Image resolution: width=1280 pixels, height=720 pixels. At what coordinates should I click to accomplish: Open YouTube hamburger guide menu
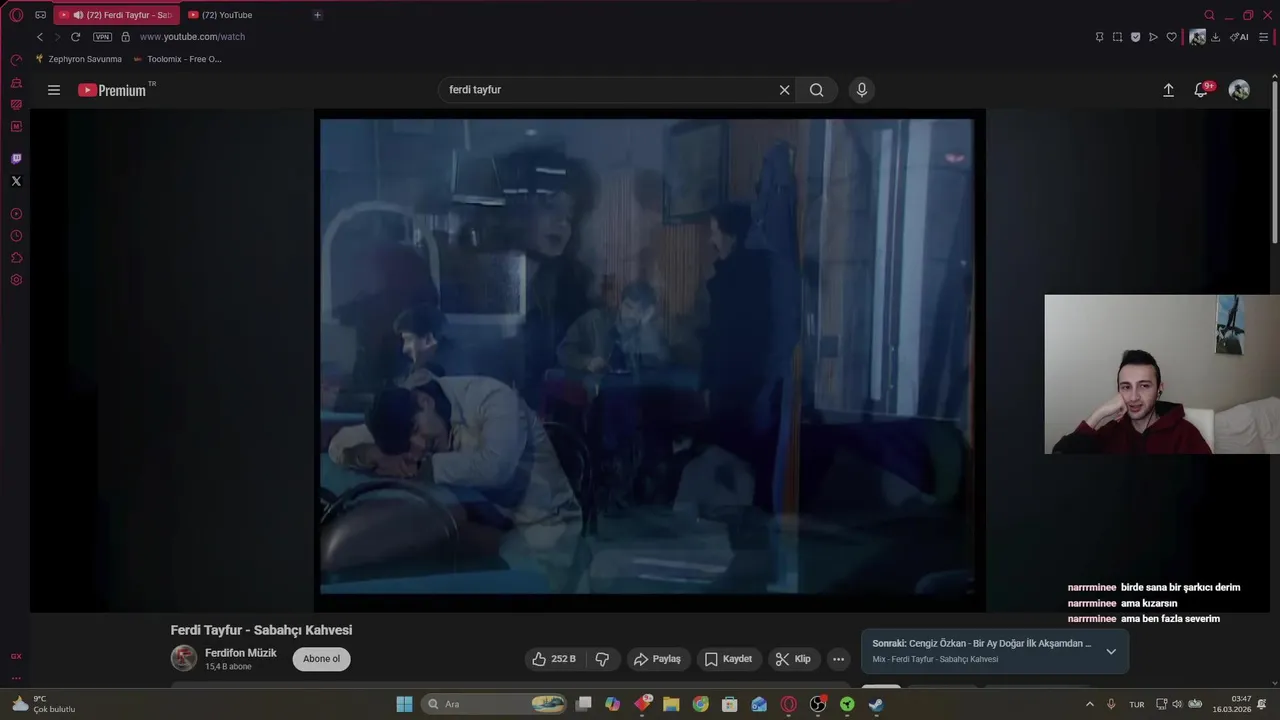54,90
